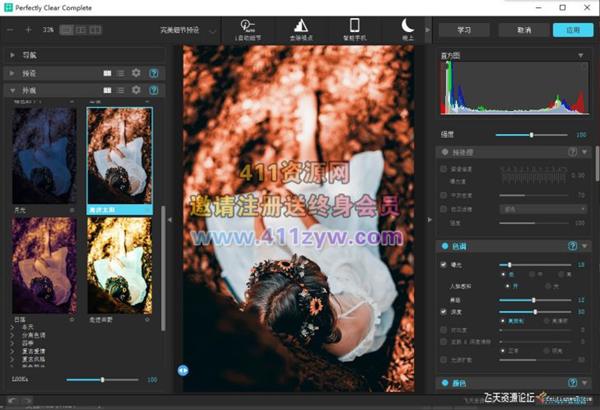Toggle the 色调 section power button

click(445, 246)
